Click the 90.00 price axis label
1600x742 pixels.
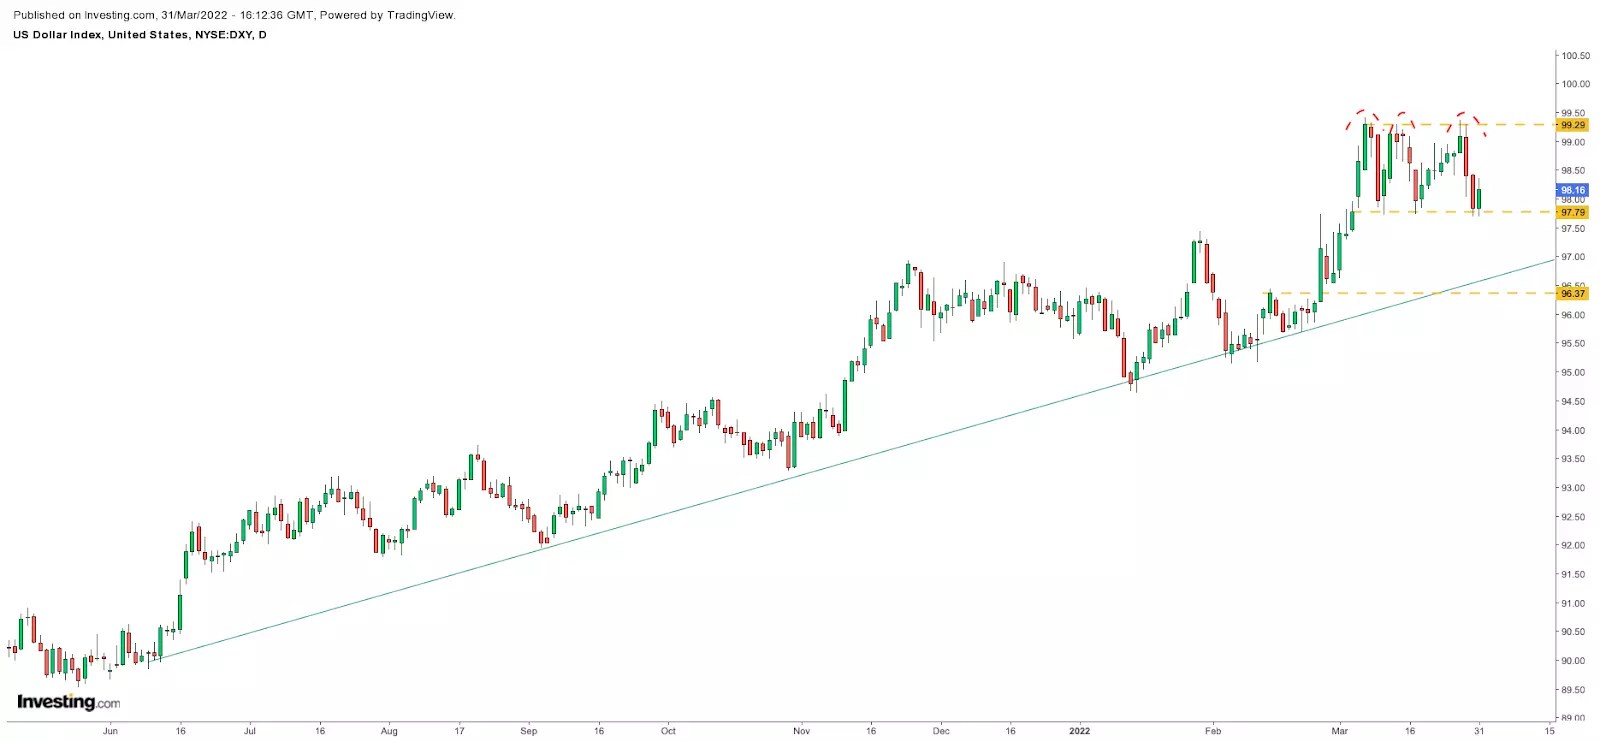point(1573,661)
